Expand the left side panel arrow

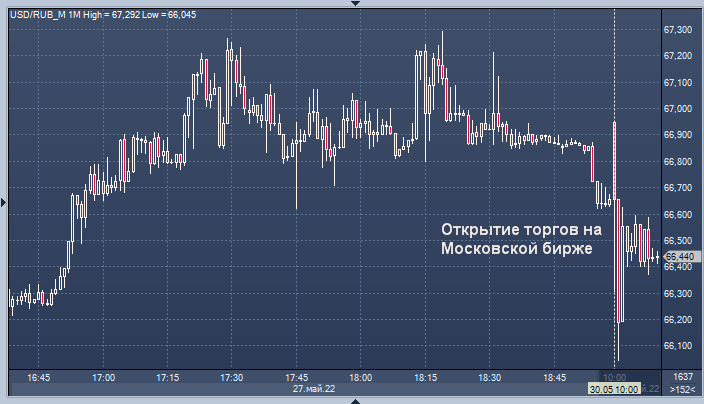[x=4, y=202]
